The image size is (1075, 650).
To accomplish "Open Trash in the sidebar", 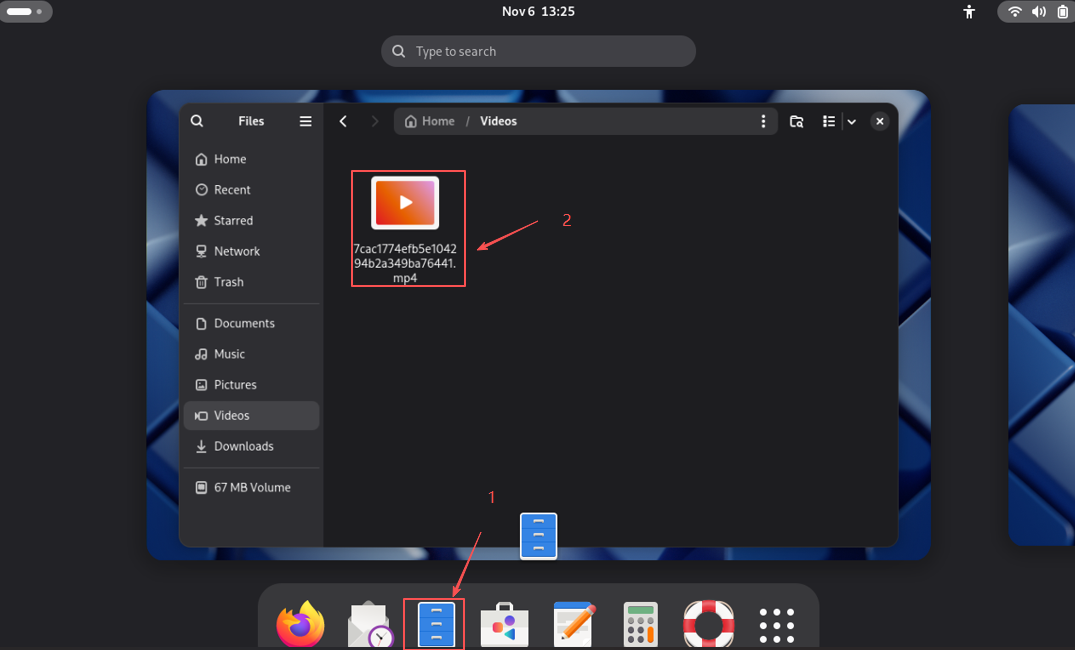I will pyautogui.click(x=228, y=282).
